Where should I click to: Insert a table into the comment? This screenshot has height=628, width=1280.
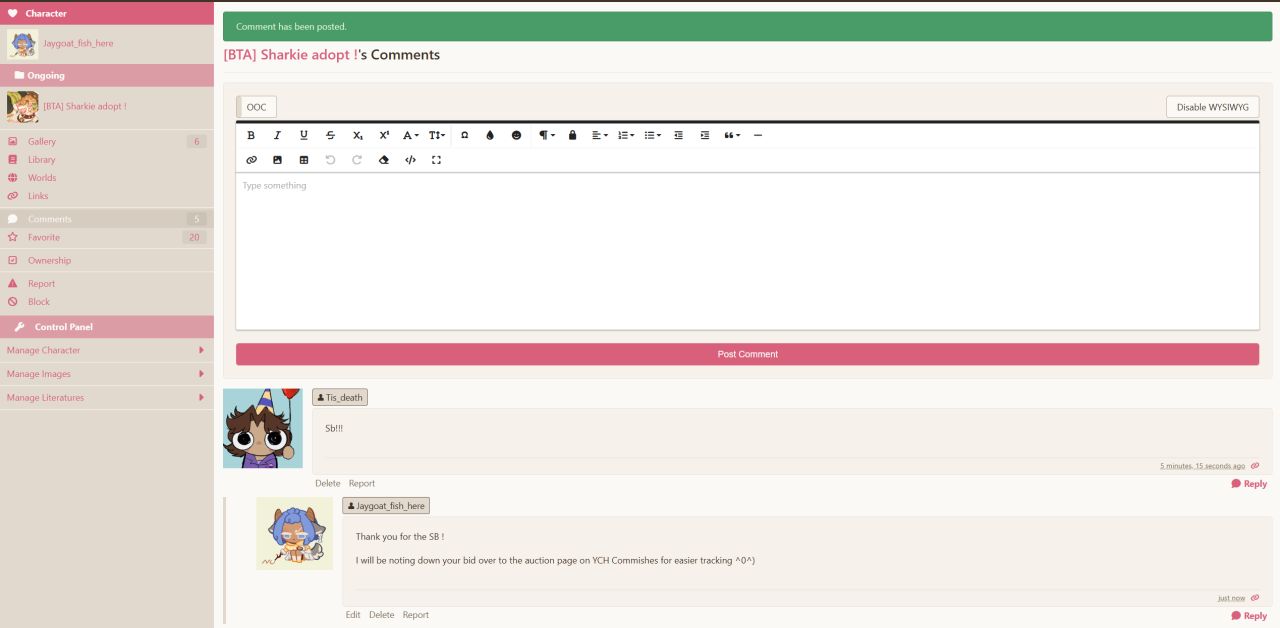tap(304, 160)
